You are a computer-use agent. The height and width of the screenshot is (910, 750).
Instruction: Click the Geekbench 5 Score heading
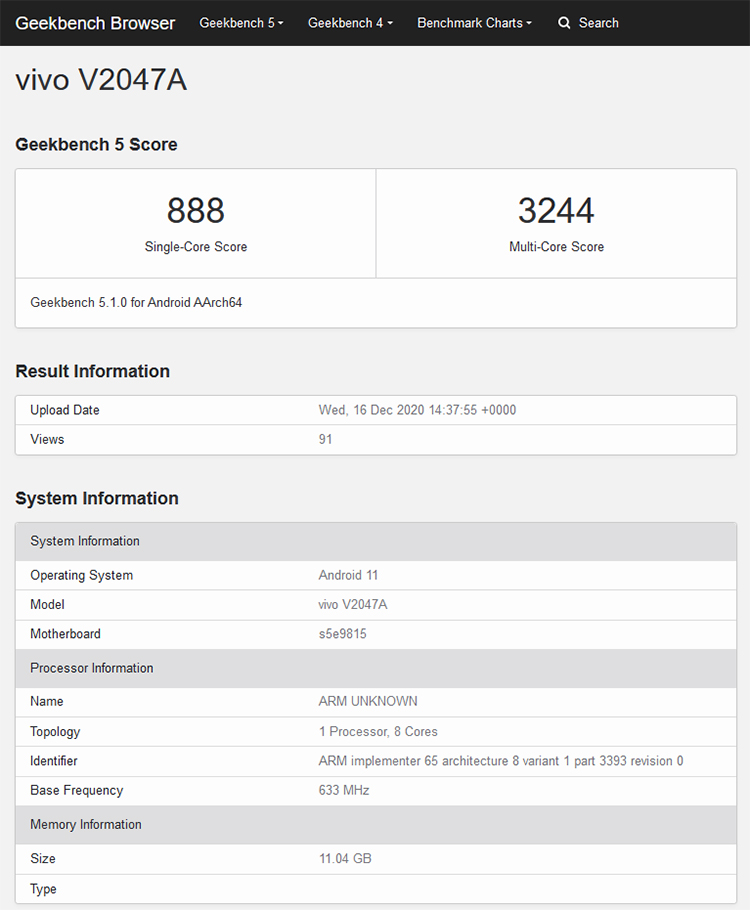pyautogui.click(x=96, y=145)
